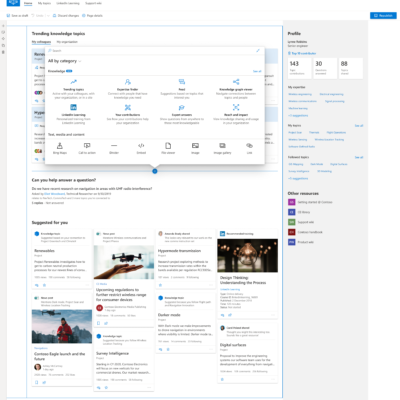Open the Survey Intelligence card title

tap(112, 353)
